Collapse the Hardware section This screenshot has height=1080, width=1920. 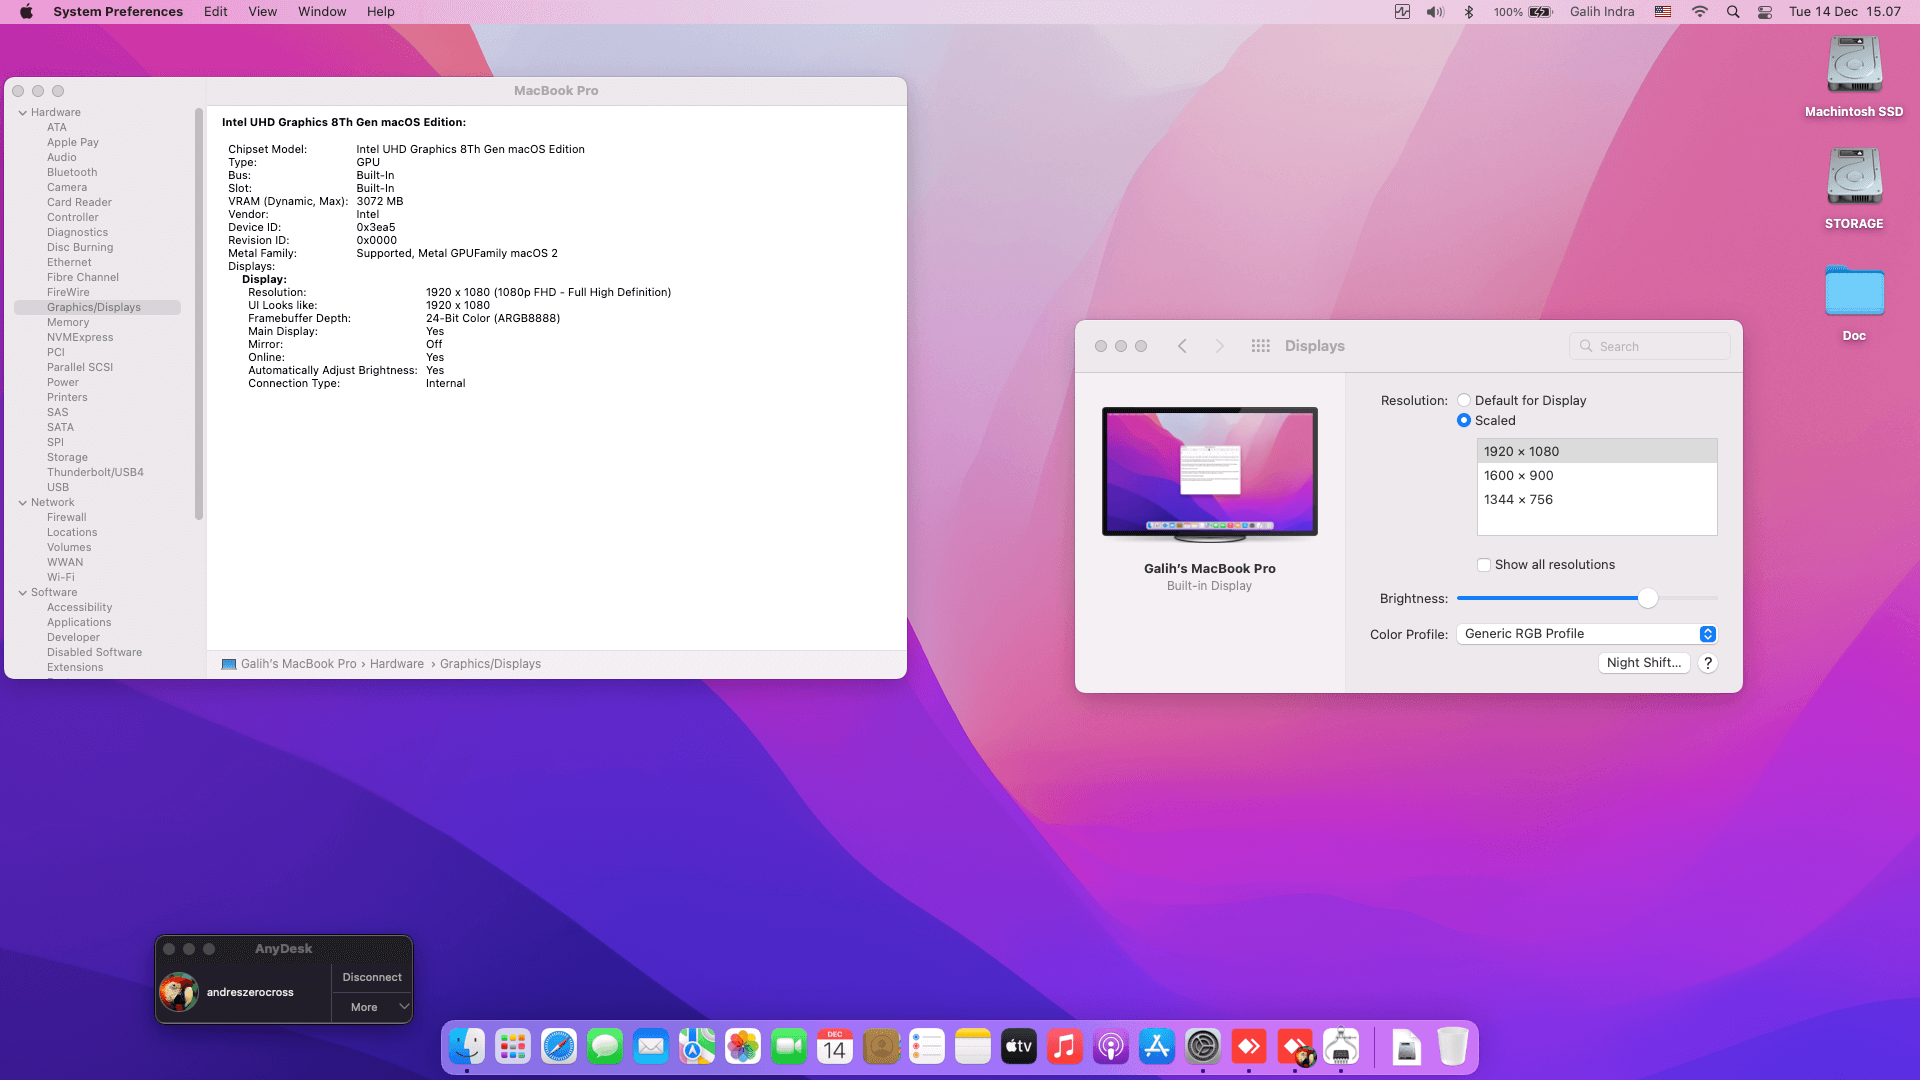click(x=22, y=112)
